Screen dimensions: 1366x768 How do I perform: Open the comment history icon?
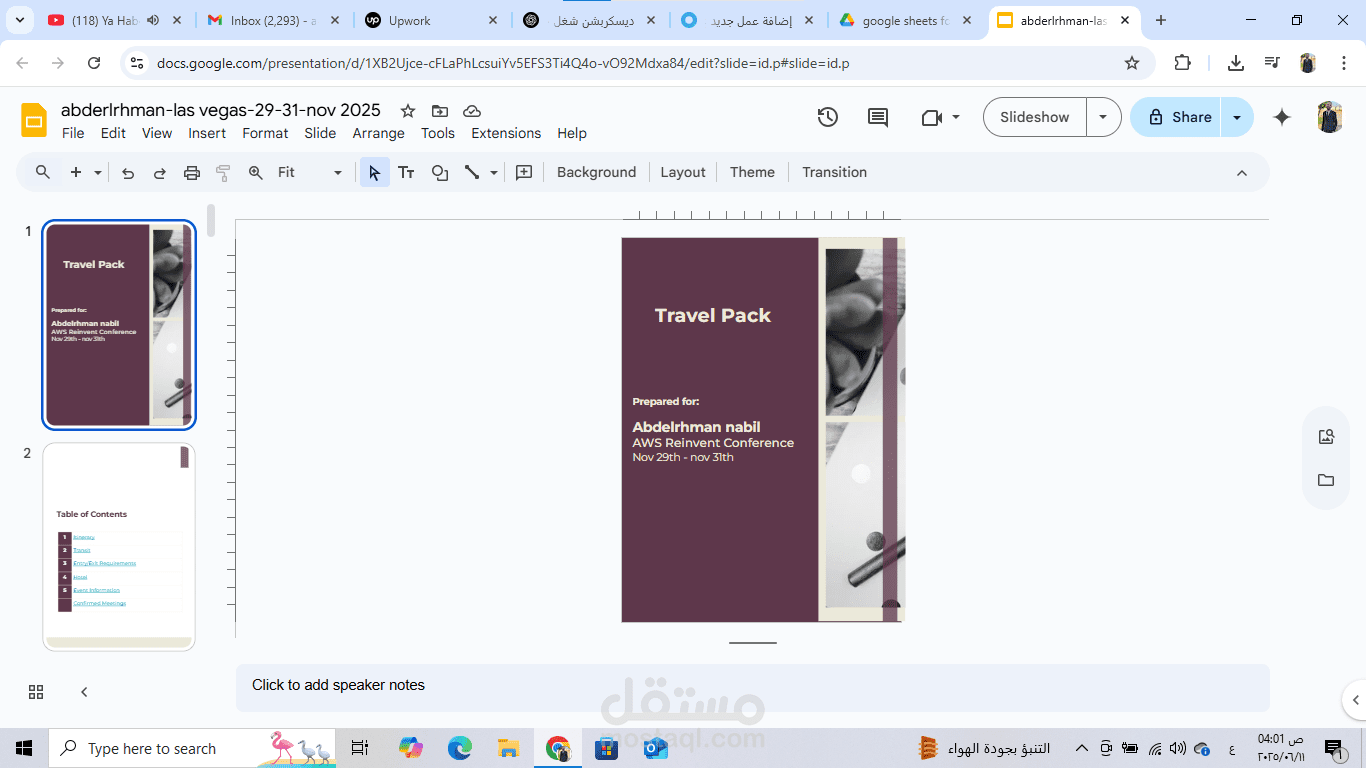click(x=878, y=117)
